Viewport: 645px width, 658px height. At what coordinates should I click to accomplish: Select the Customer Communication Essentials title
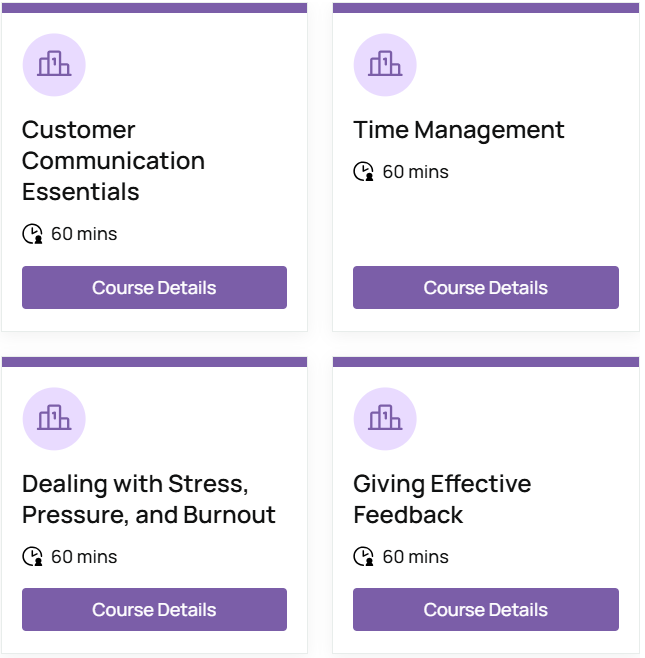coord(113,160)
